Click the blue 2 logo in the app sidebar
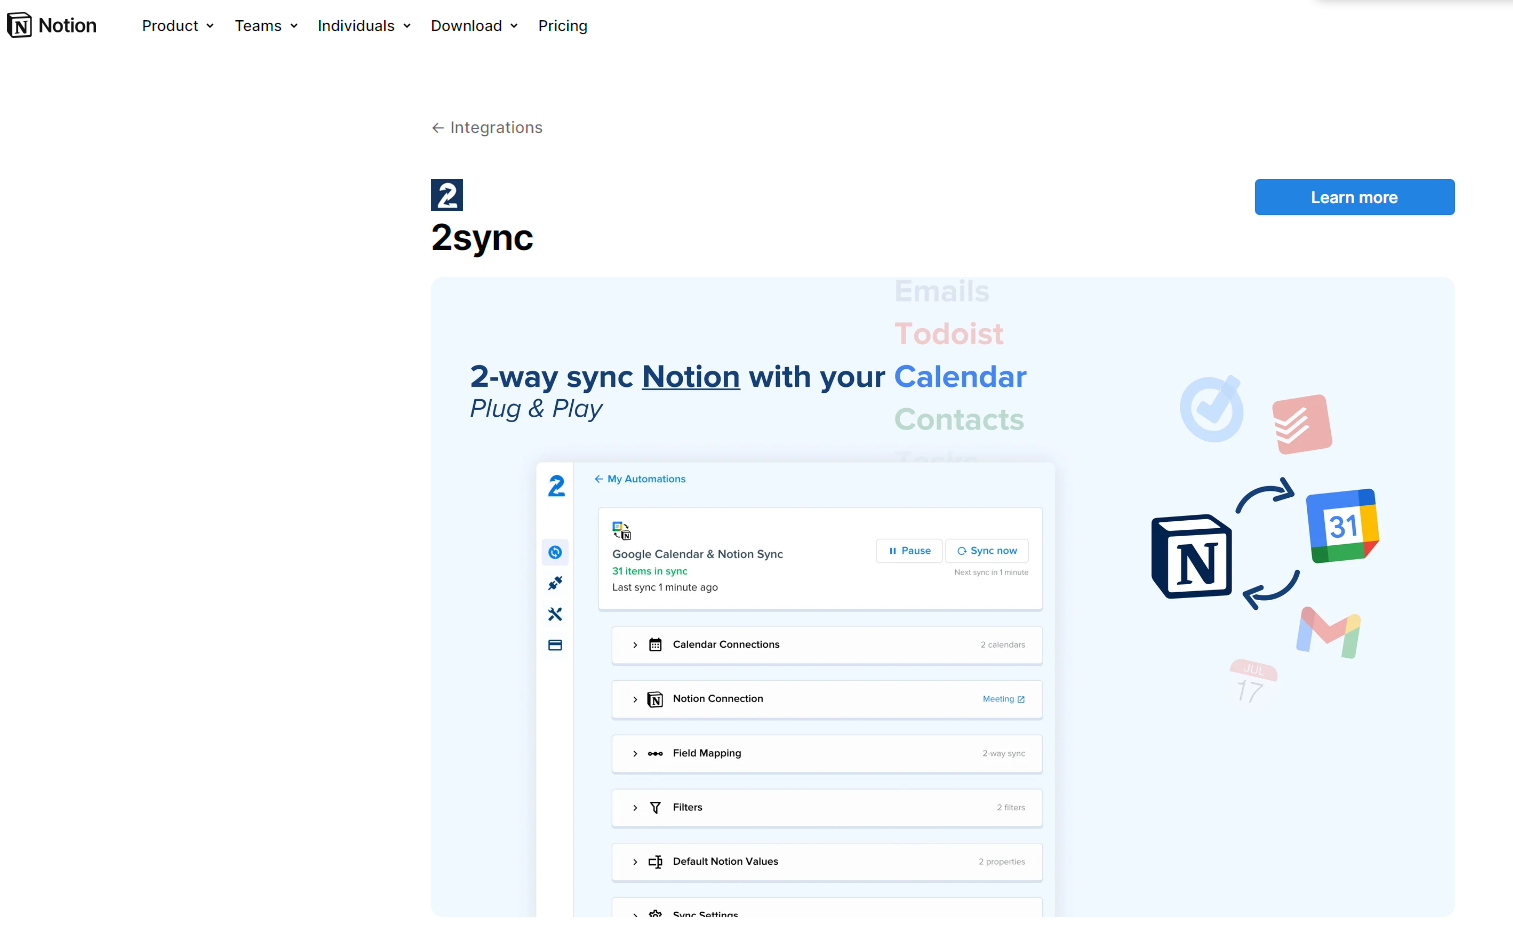Image resolution: width=1513 pixels, height=930 pixels. click(x=557, y=486)
